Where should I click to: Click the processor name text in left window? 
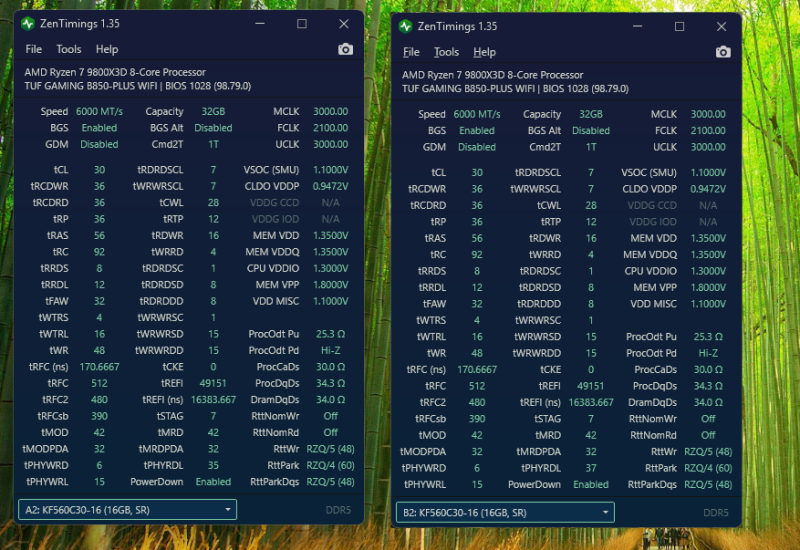[115, 72]
